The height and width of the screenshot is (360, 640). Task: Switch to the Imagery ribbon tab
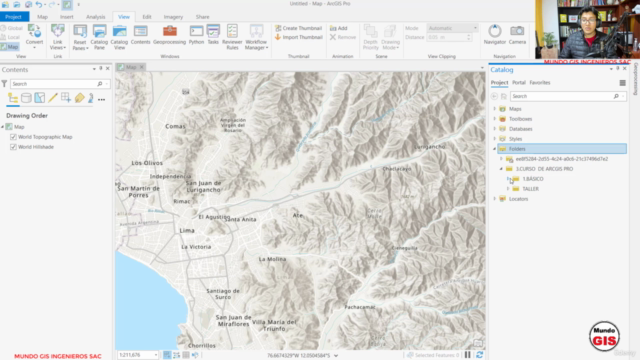[173, 17]
